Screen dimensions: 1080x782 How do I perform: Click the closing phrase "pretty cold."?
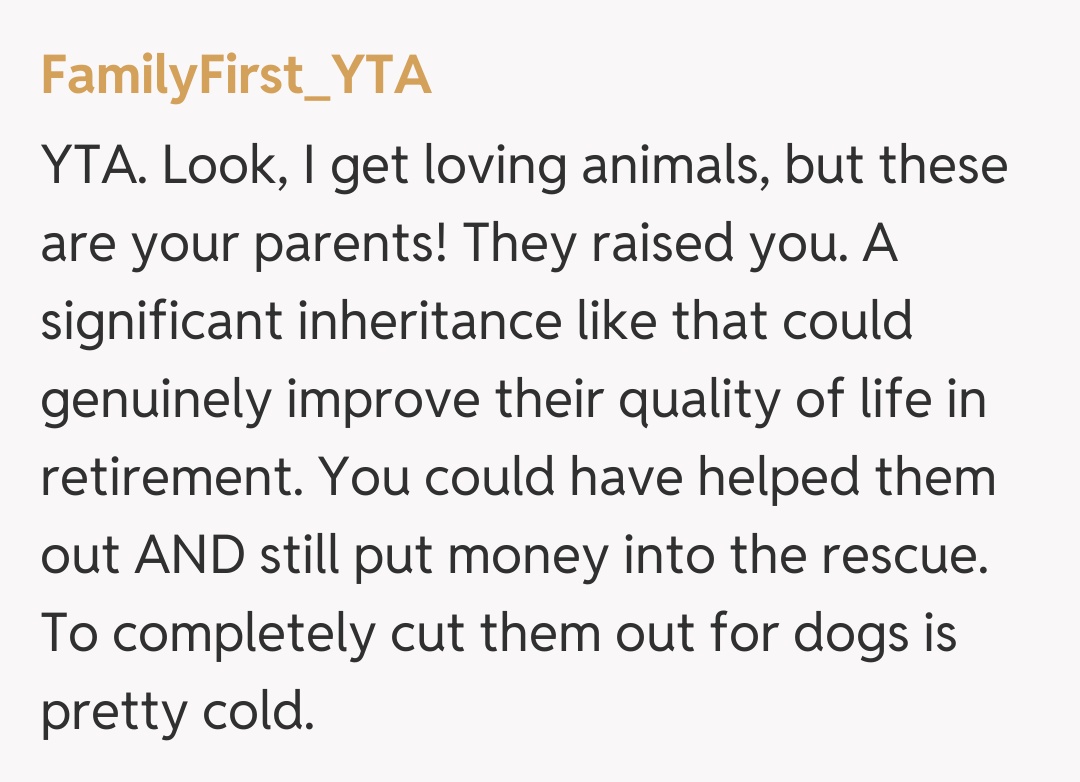click(x=178, y=713)
